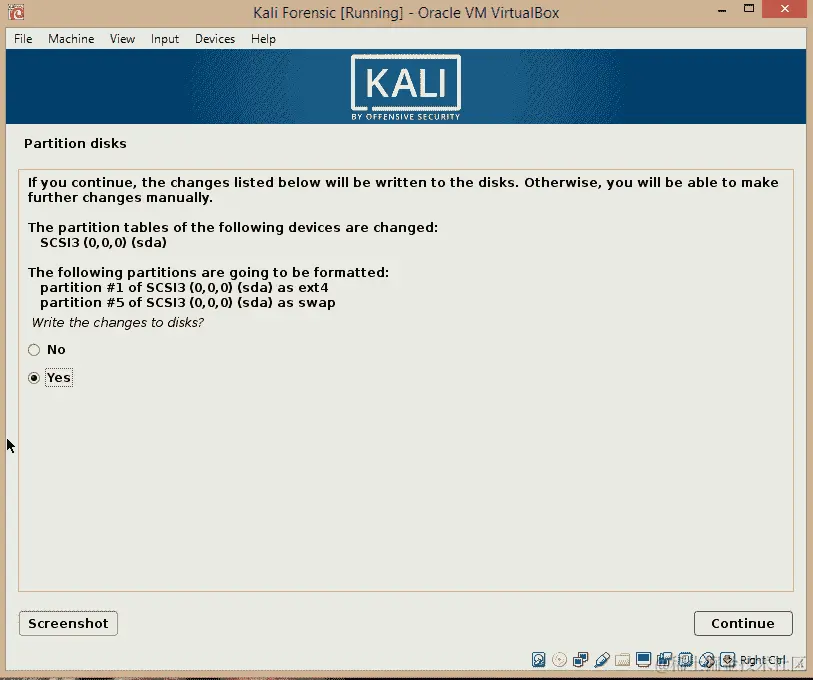The image size is (813, 680).
Task: Click the 'Write the changes to disks?' text
Action: click(x=118, y=323)
